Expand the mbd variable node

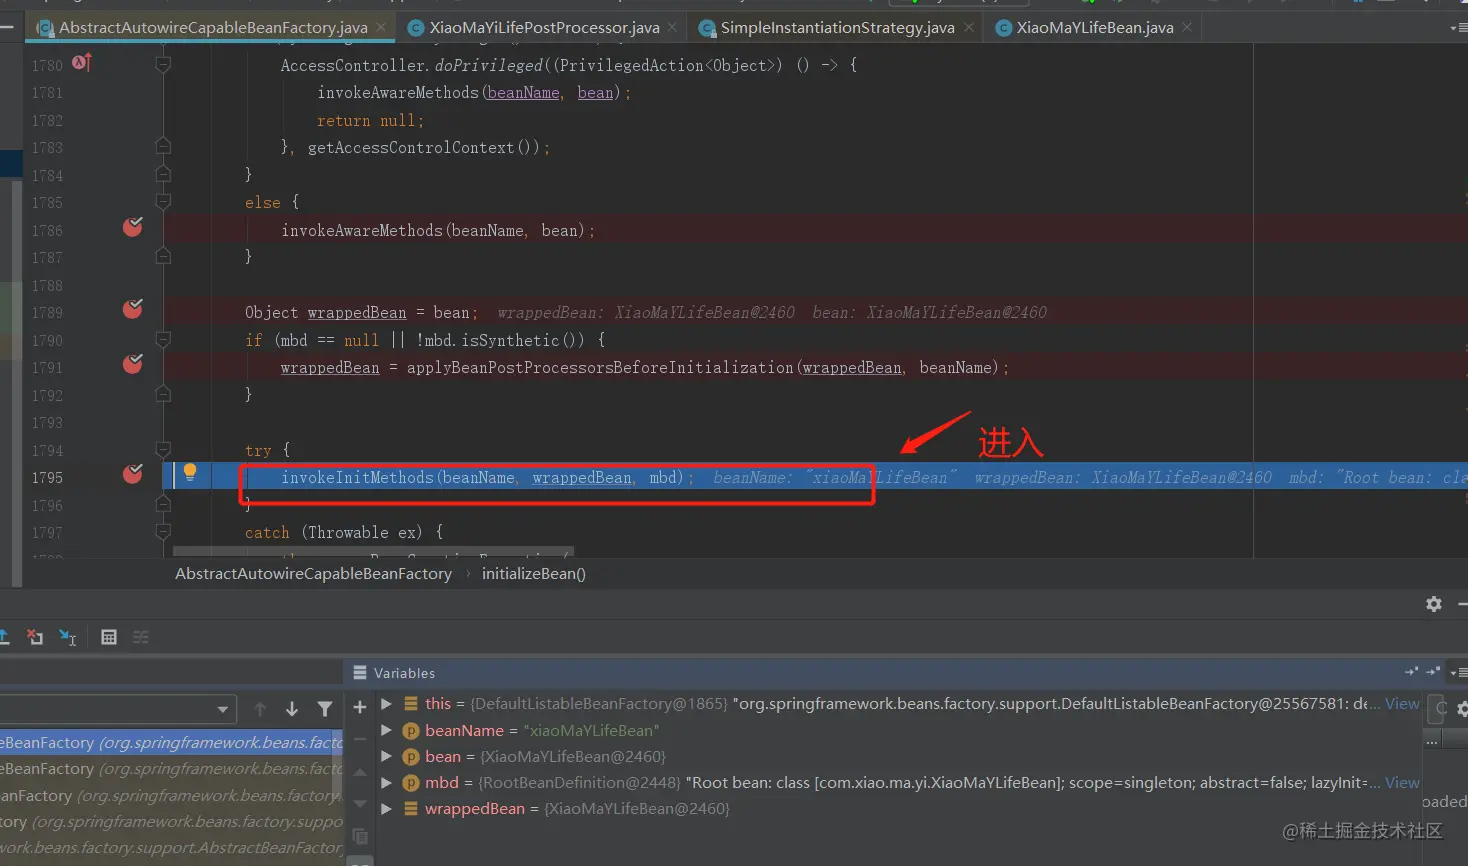tap(387, 783)
